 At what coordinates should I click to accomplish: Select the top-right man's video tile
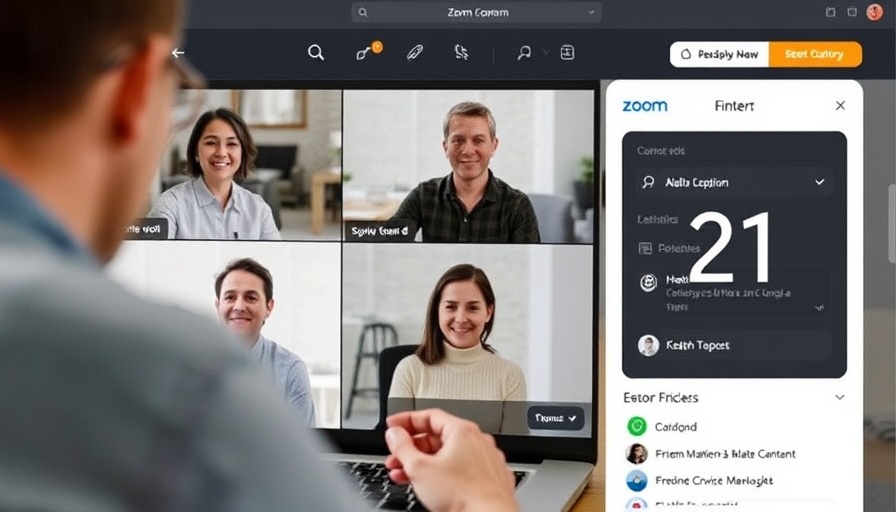point(468,166)
